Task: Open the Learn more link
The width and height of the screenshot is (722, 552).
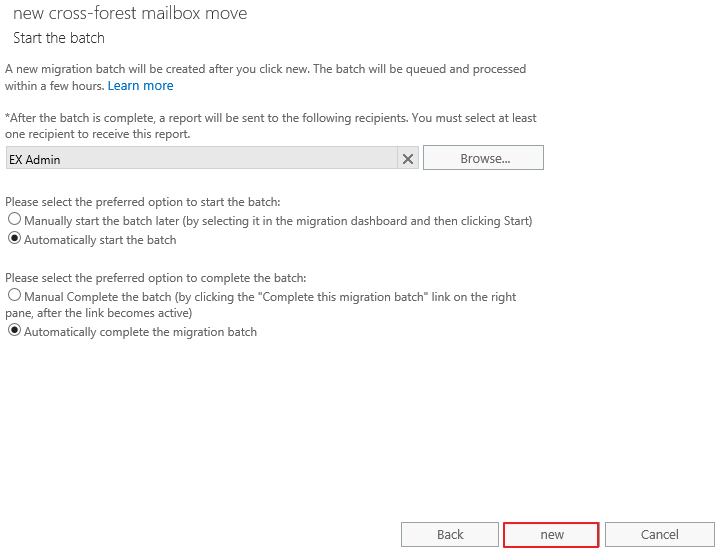Action: [x=140, y=86]
